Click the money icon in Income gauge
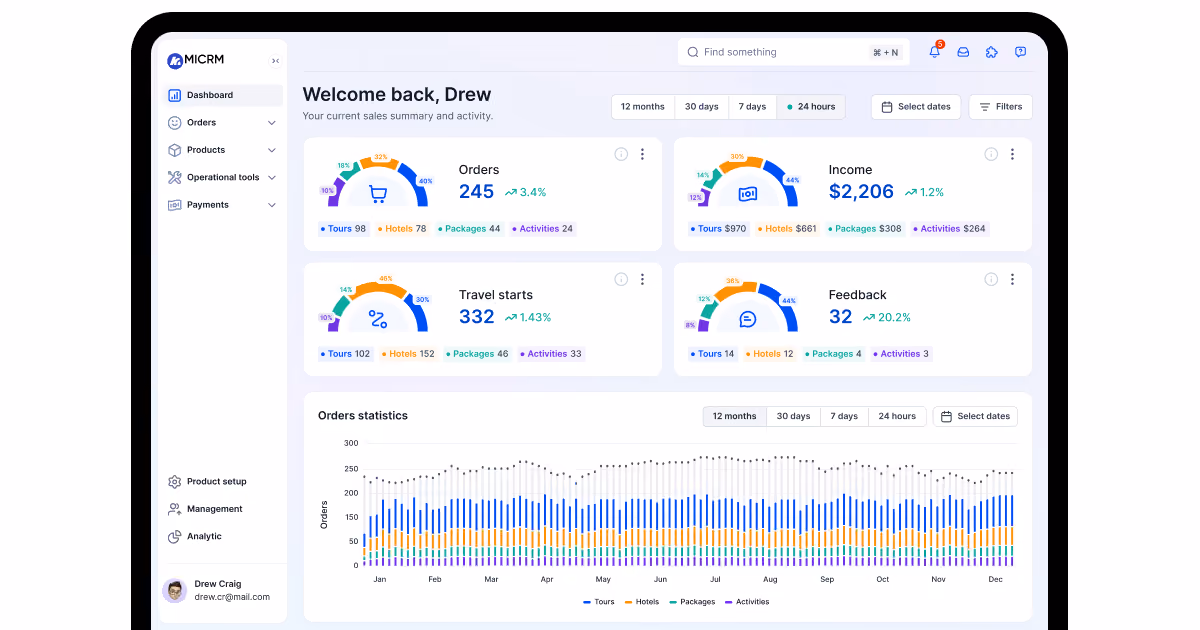 (747, 194)
